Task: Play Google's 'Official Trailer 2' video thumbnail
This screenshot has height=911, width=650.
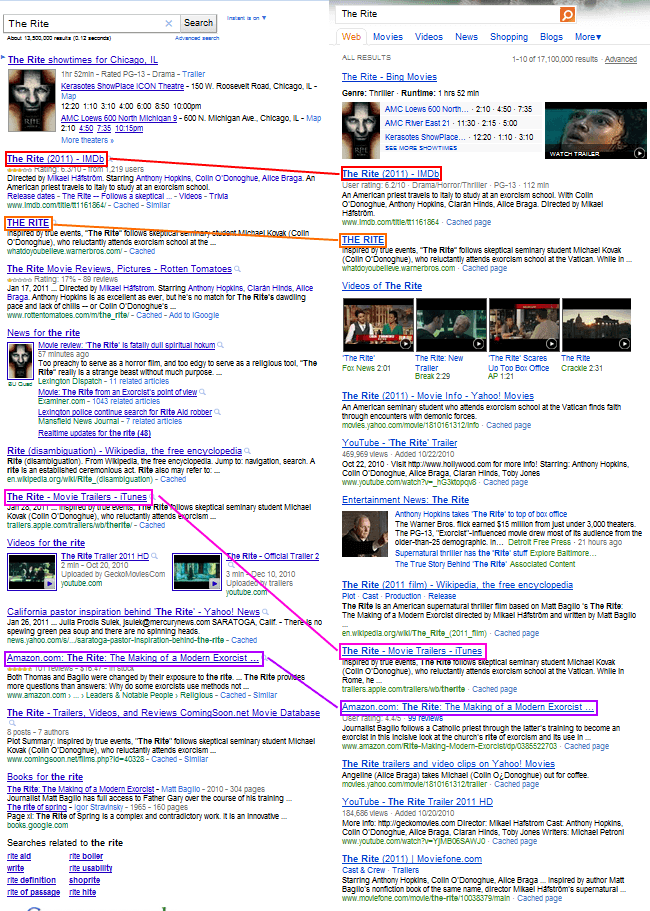Action: point(197,572)
